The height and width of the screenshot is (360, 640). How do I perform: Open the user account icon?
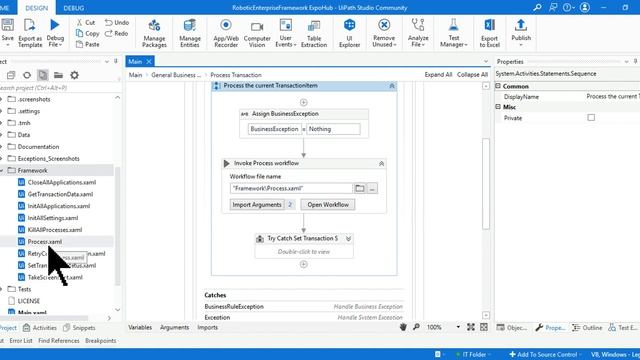[x=584, y=7]
